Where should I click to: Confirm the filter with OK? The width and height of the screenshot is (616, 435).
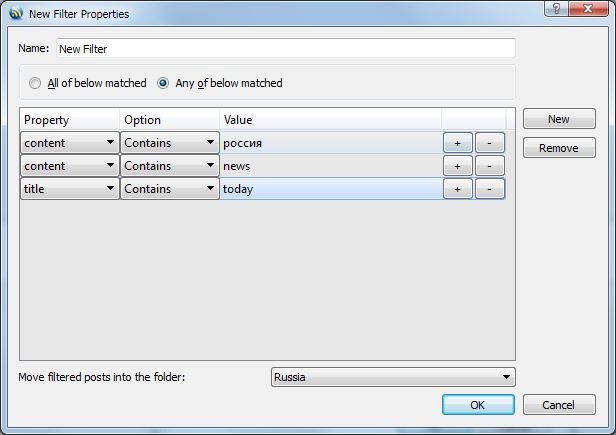point(477,405)
